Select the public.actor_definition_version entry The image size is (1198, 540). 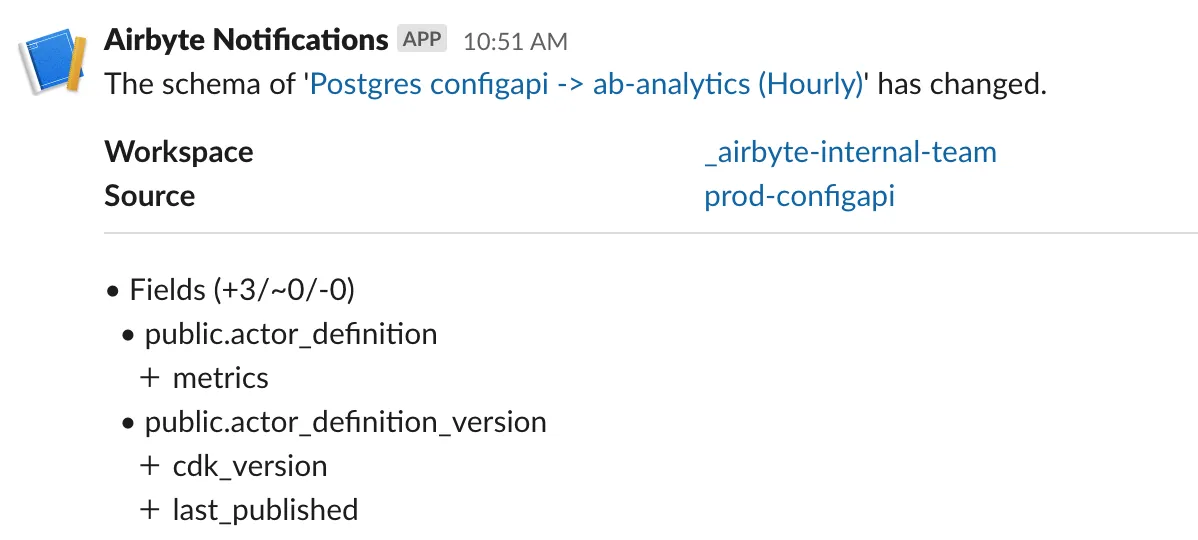click(345, 422)
